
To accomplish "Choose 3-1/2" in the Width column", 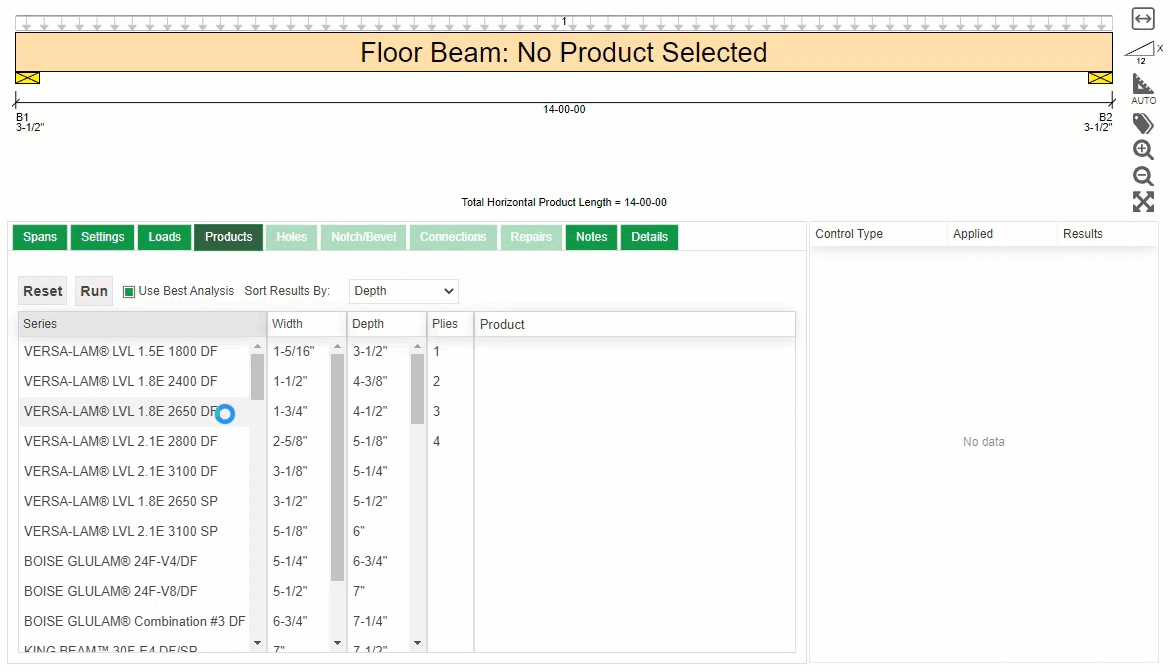I will (290, 501).
